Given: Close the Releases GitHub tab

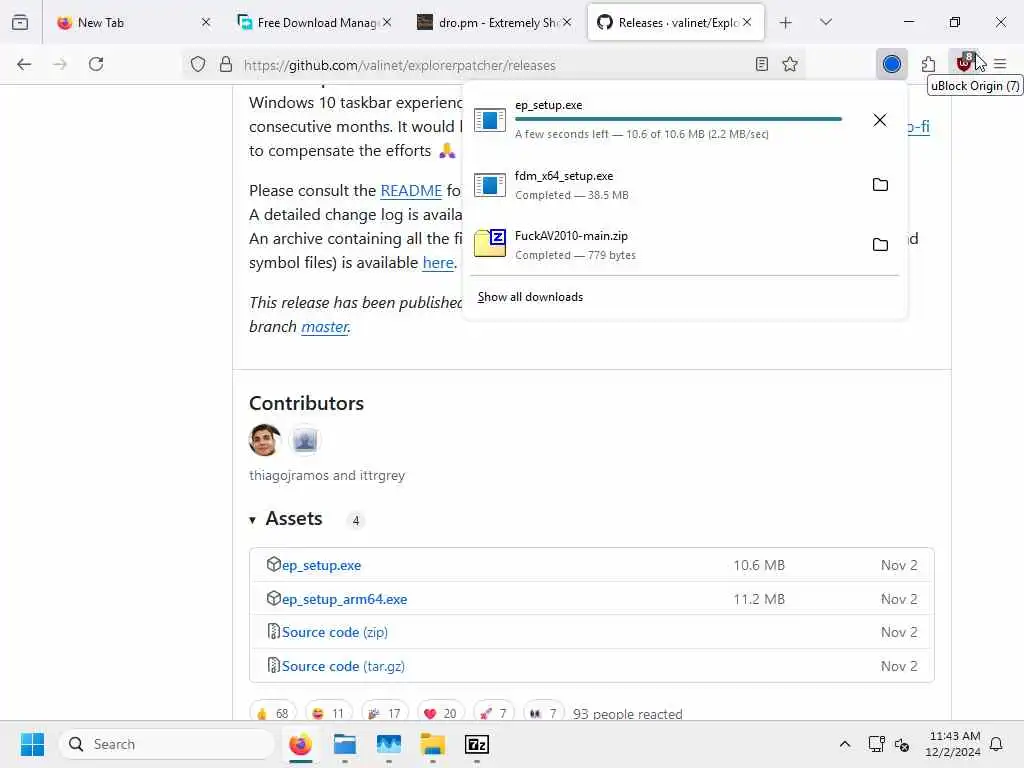Looking at the screenshot, I should (x=747, y=22).
